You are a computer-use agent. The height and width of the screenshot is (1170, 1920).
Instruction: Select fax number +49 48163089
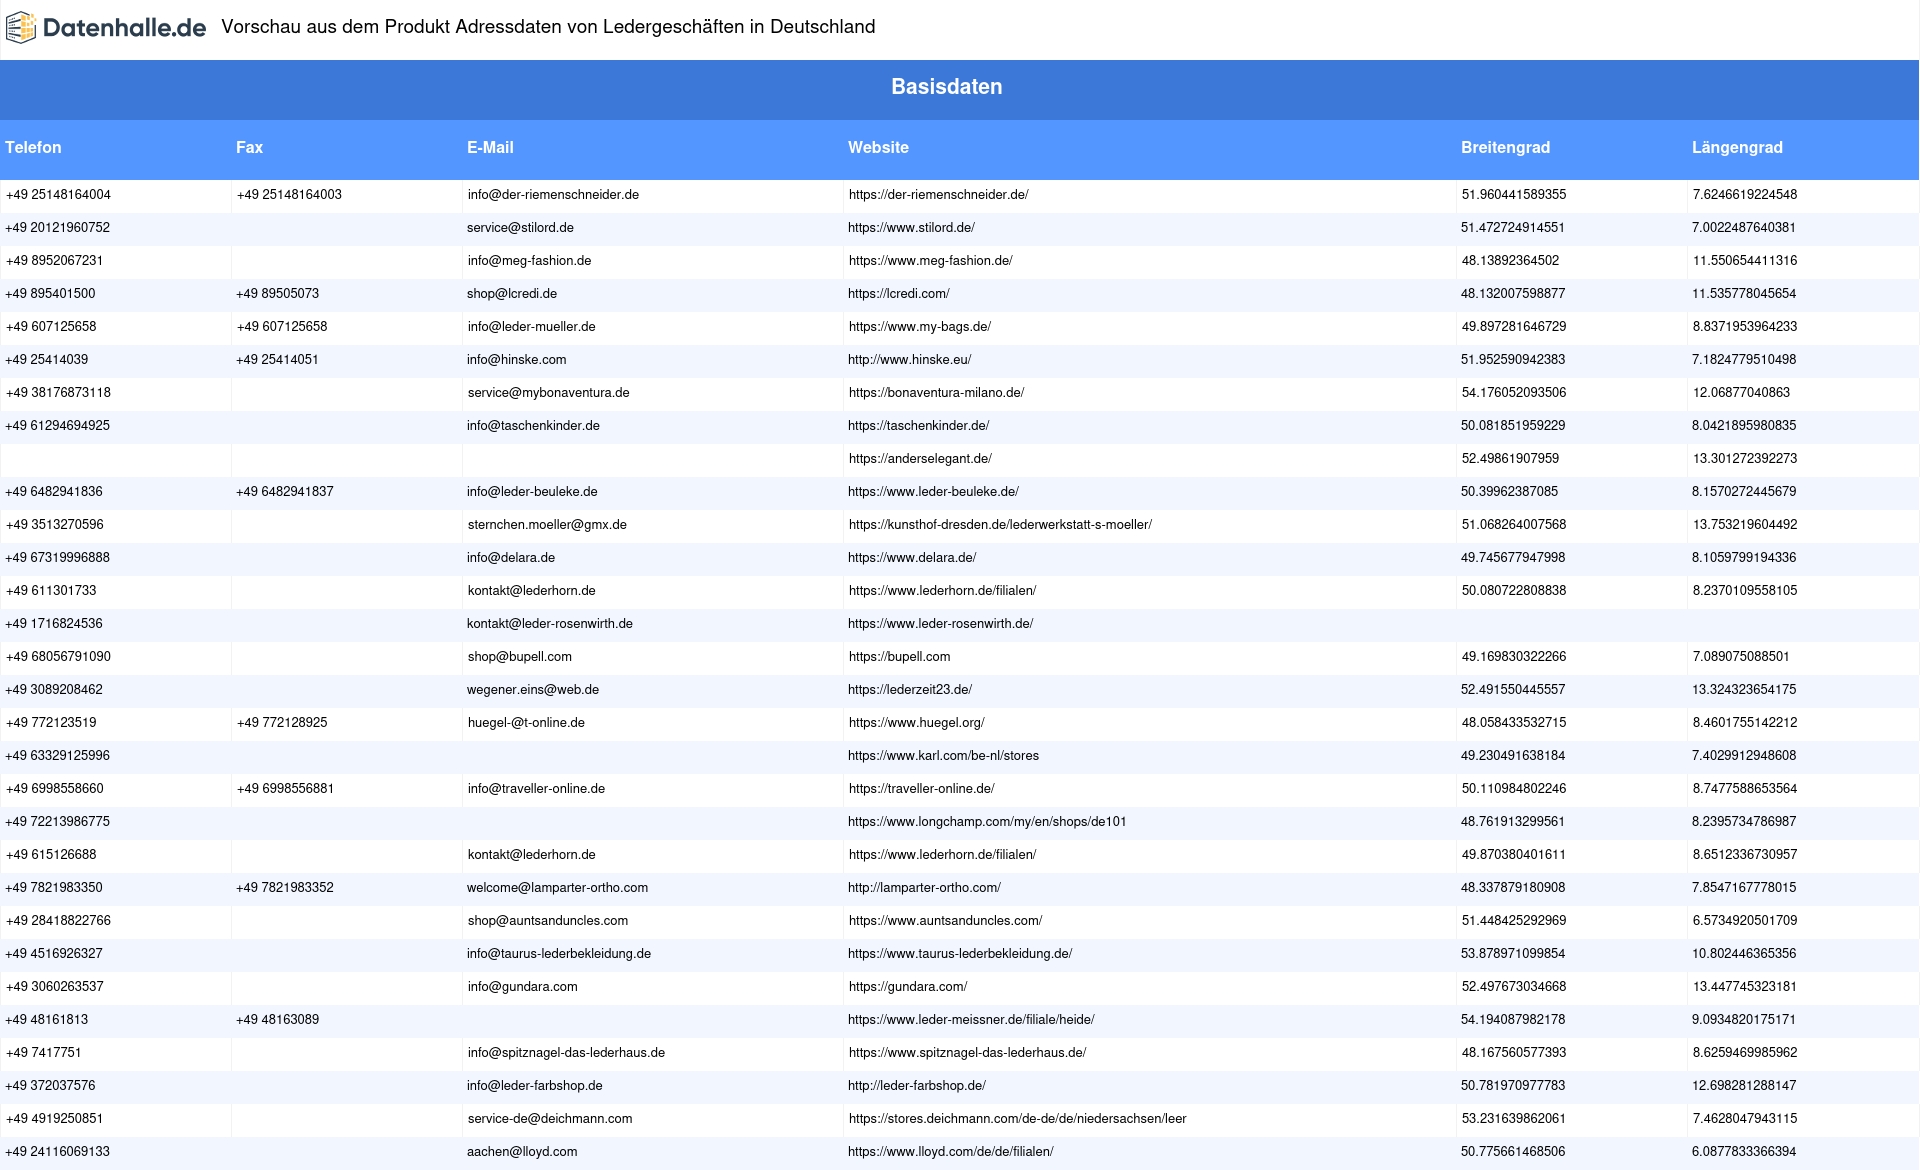click(x=278, y=1020)
